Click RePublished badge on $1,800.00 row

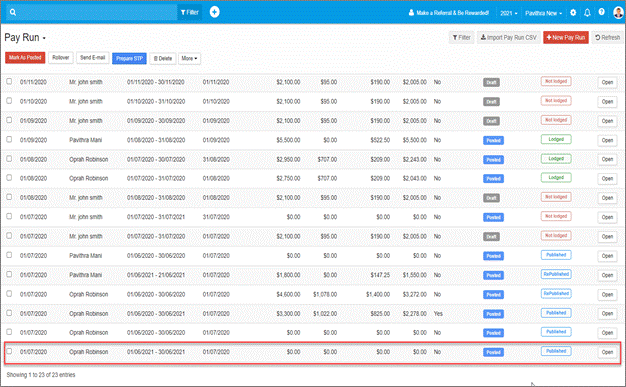coord(556,274)
